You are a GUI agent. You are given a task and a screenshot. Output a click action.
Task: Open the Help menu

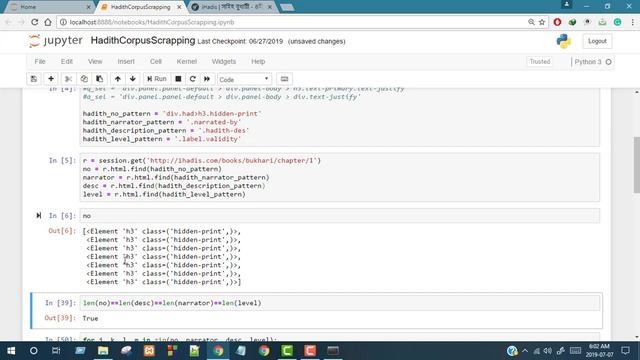(258, 62)
